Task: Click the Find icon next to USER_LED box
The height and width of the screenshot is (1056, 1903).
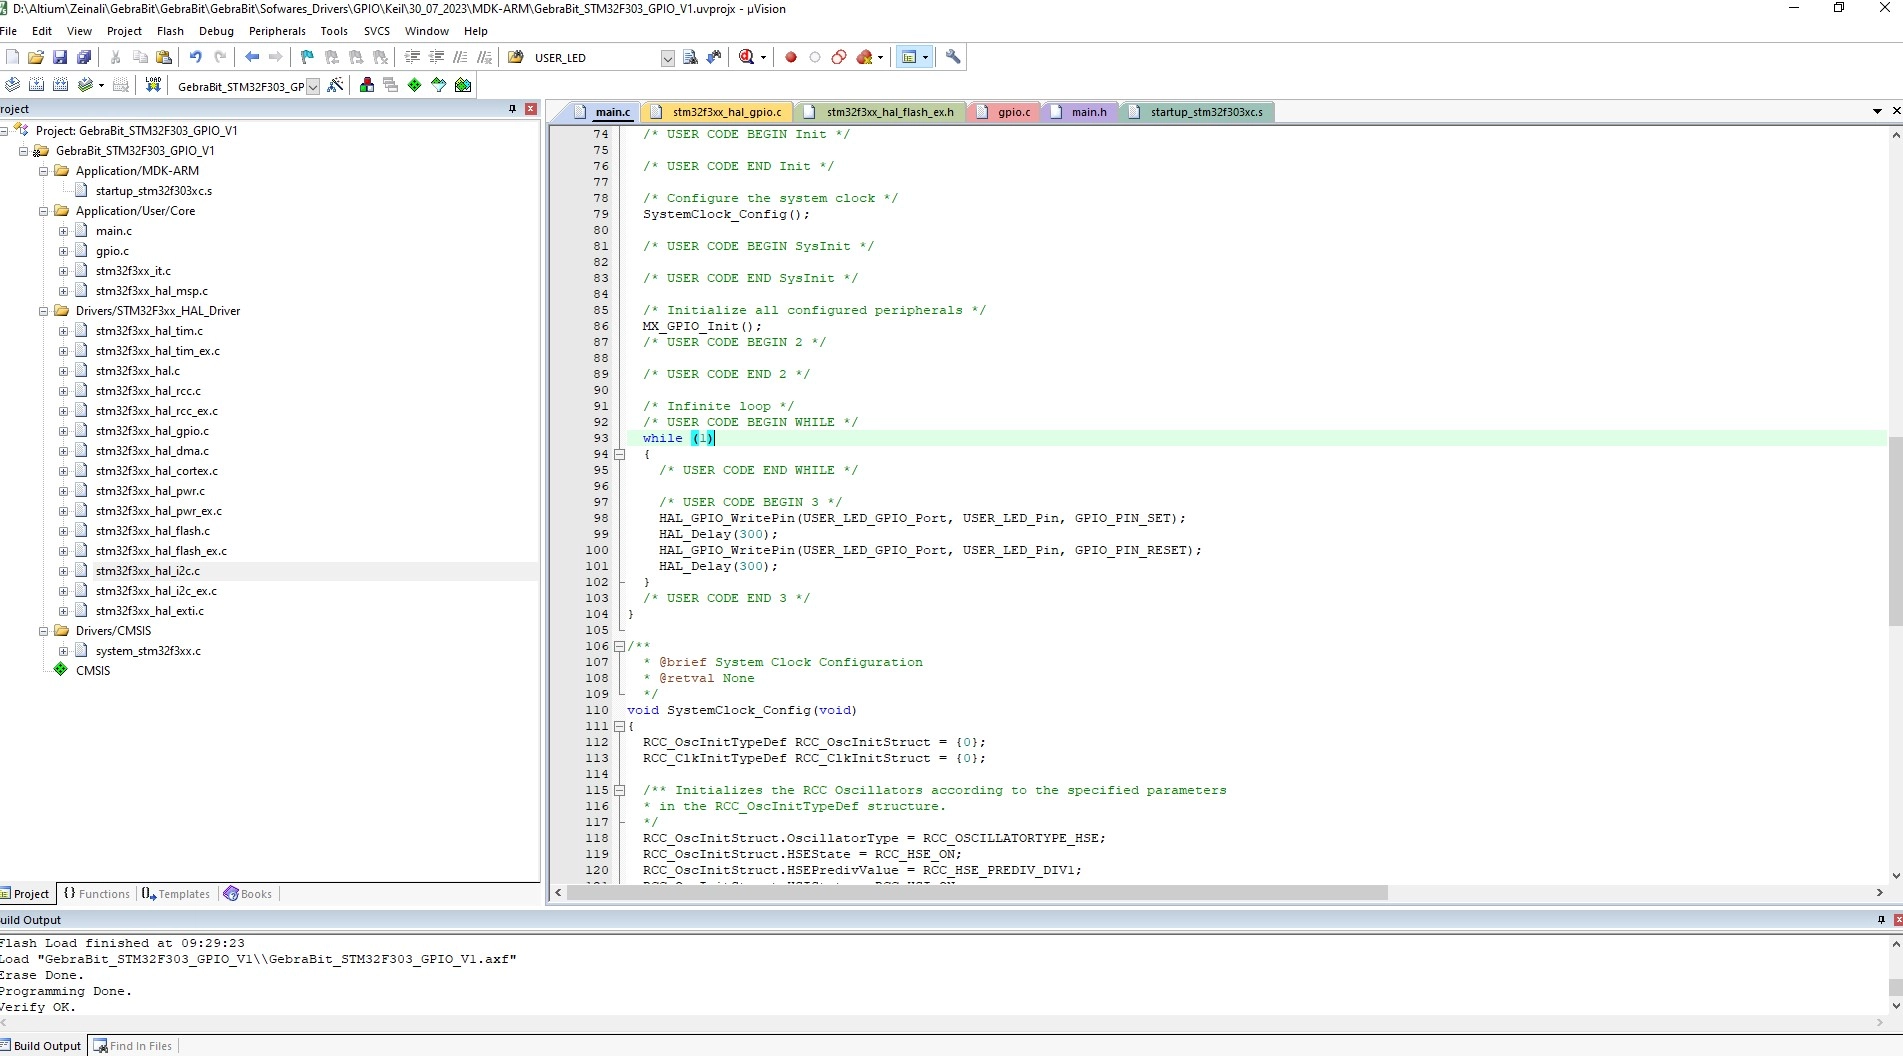Action: [x=690, y=57]
